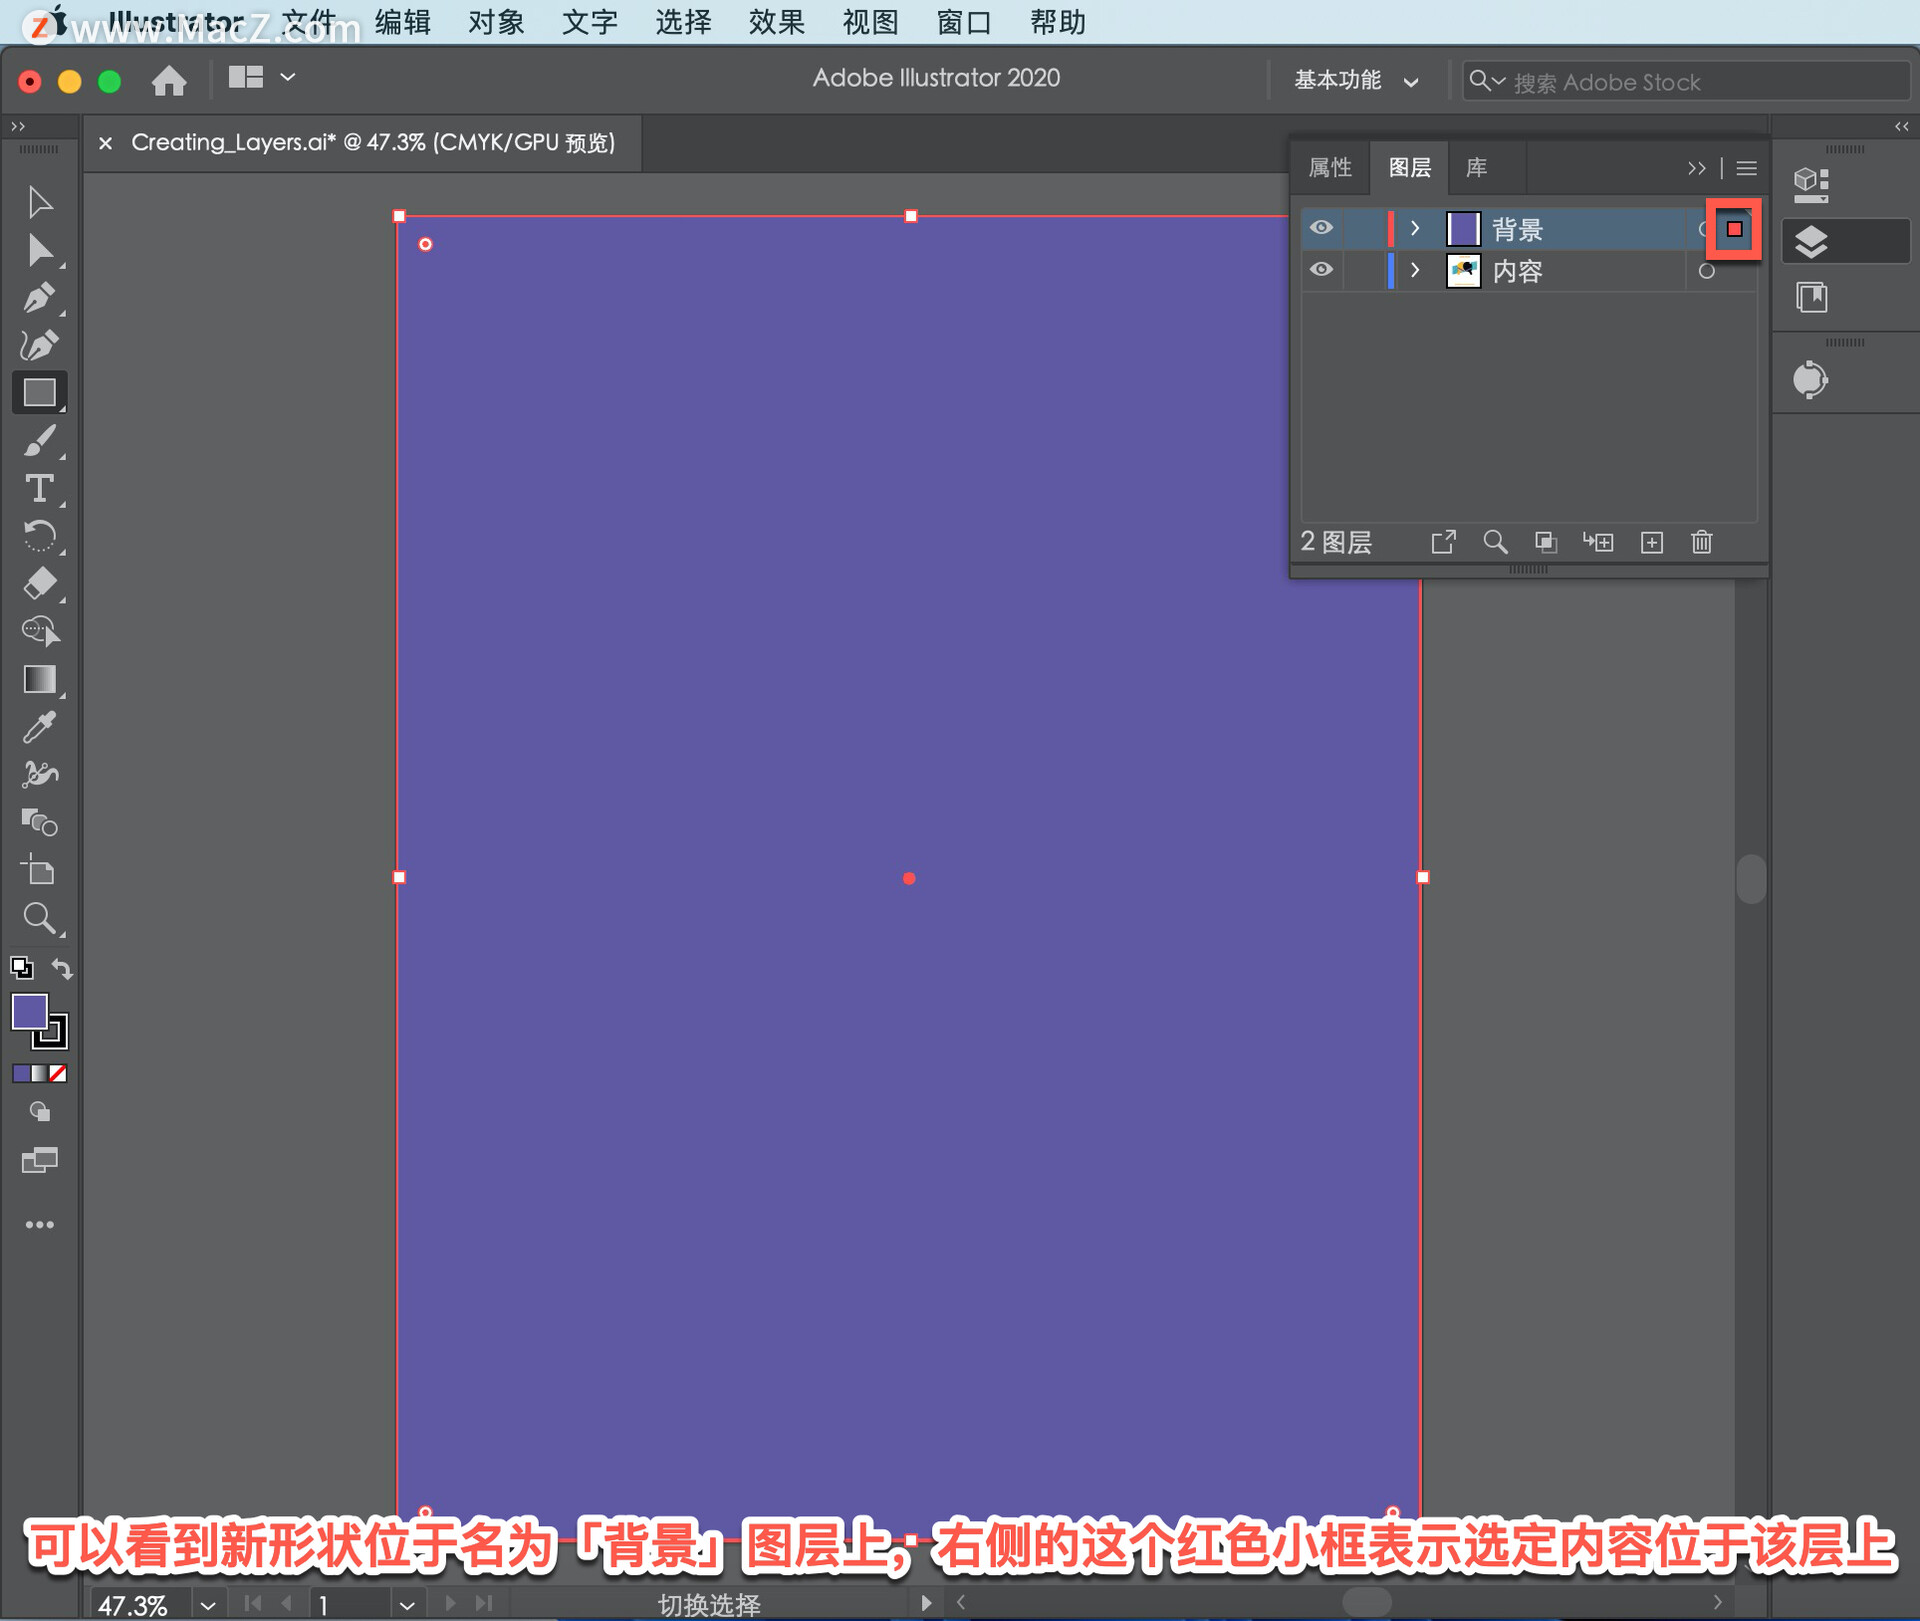Open the 效果 menu
Image resolution: width=1920 pixels, height=1621 pixels.
point(776,22)
